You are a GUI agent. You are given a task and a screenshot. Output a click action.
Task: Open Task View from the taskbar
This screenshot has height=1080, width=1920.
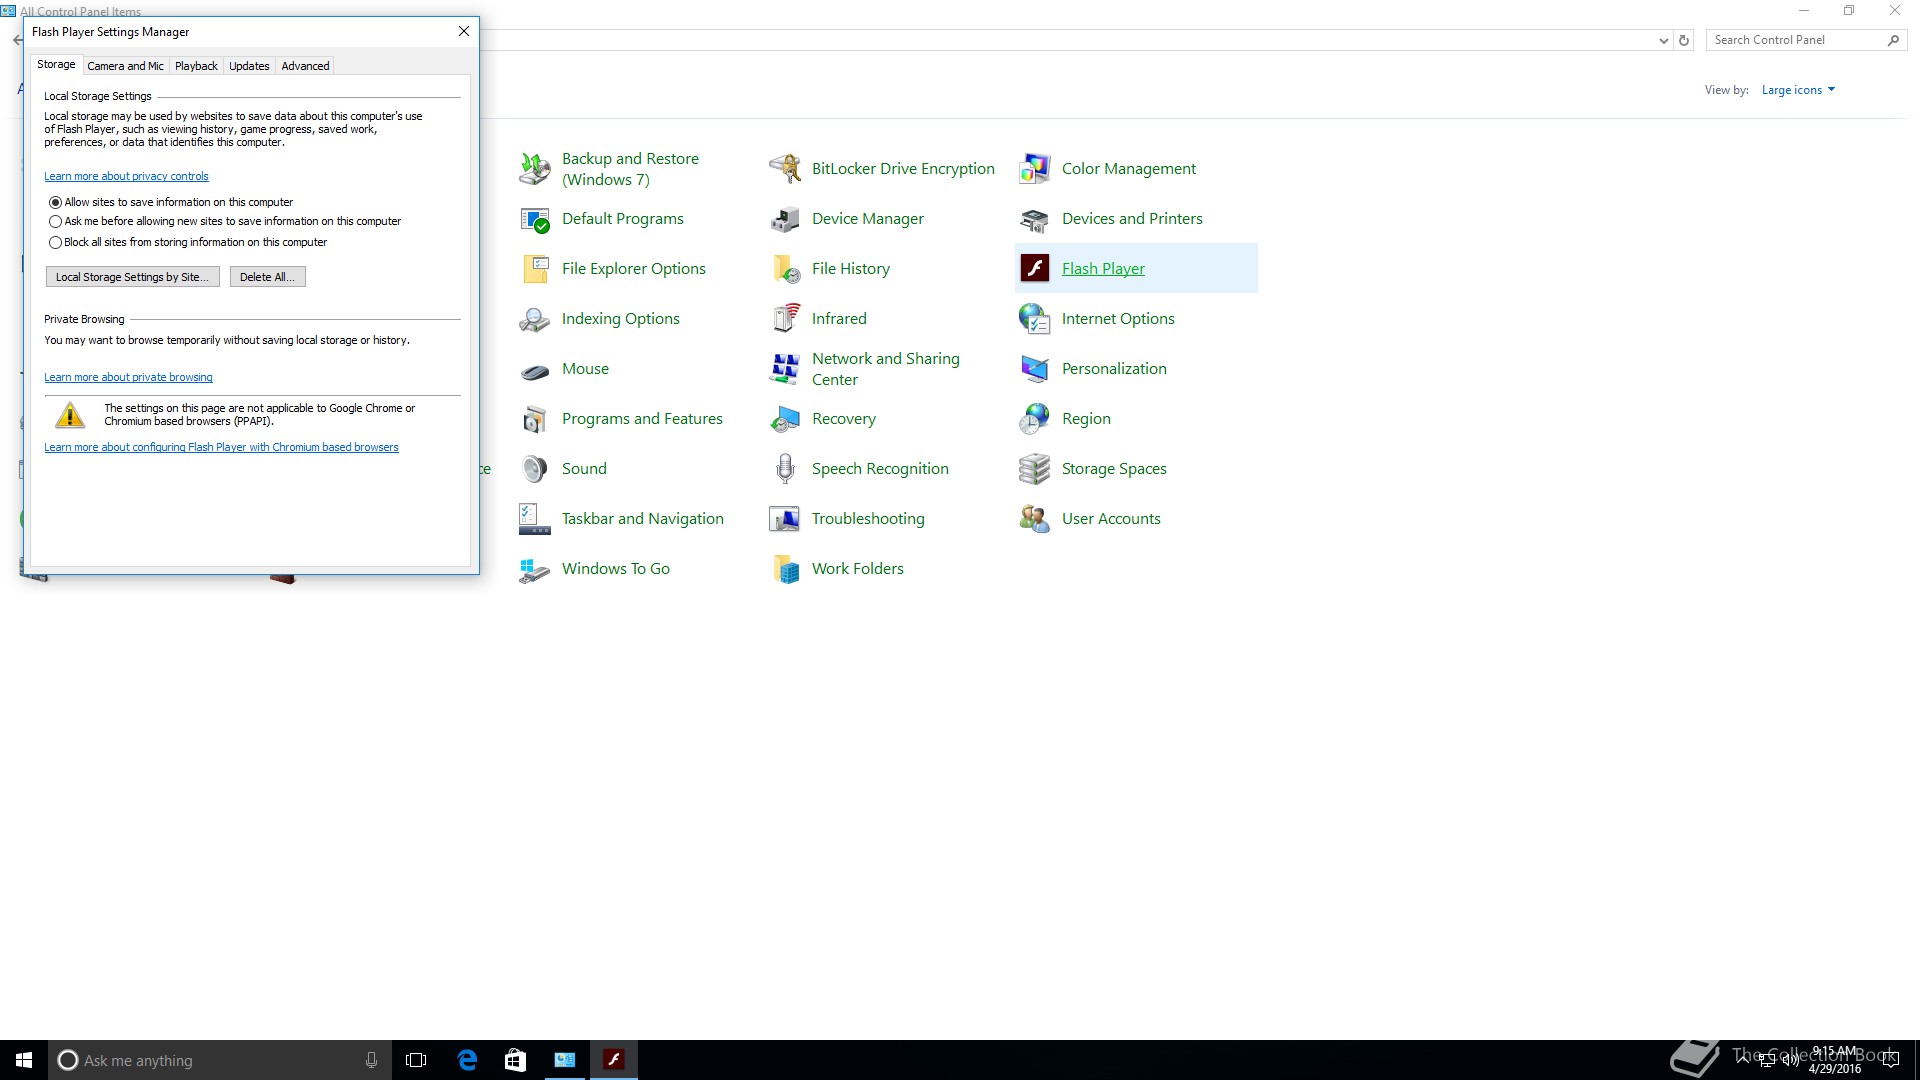(x=416, y=1060)
